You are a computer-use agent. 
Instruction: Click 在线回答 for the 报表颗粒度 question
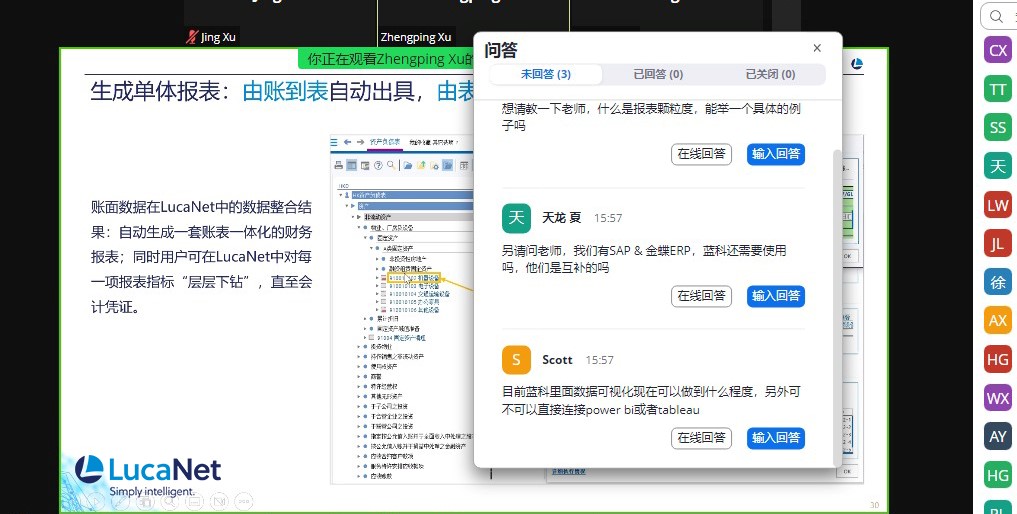pos(701,154)
